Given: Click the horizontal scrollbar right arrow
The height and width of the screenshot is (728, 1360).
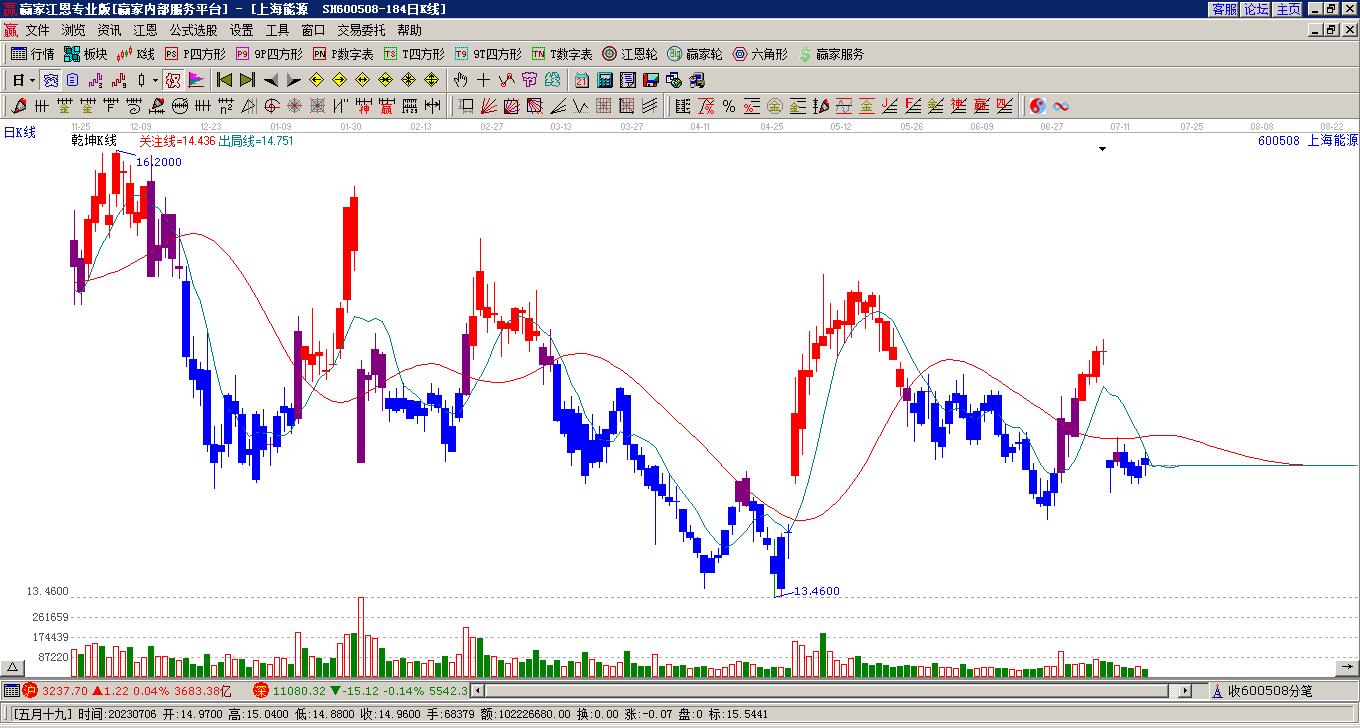Looking at the screenshot, I should (1185, 690).
